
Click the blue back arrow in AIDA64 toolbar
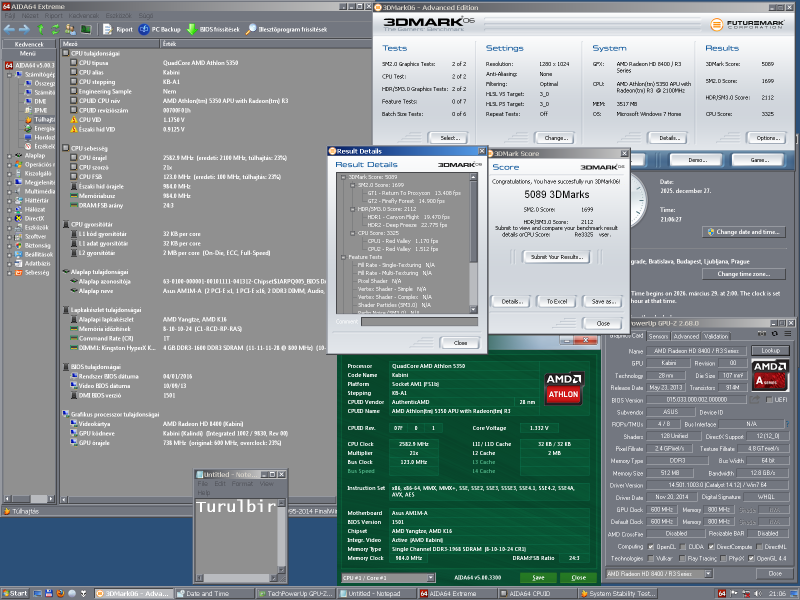10,30
